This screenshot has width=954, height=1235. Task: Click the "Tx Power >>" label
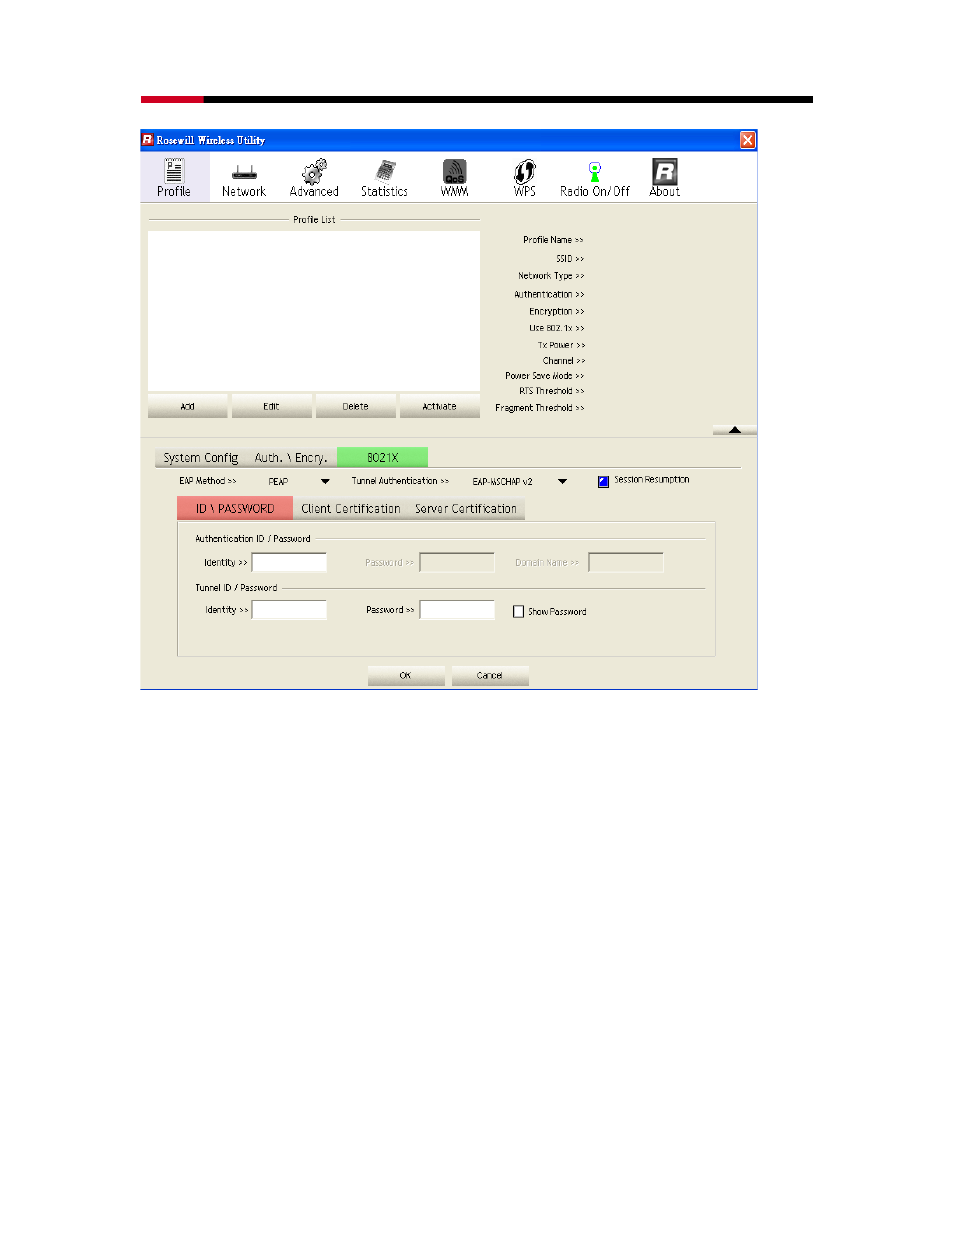click(x=562, y=345)
